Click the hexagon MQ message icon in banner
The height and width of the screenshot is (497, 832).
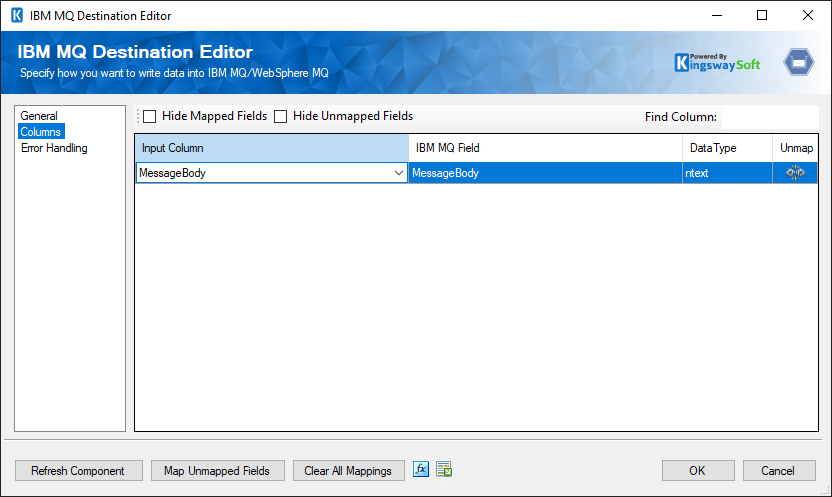pos(799,63)
